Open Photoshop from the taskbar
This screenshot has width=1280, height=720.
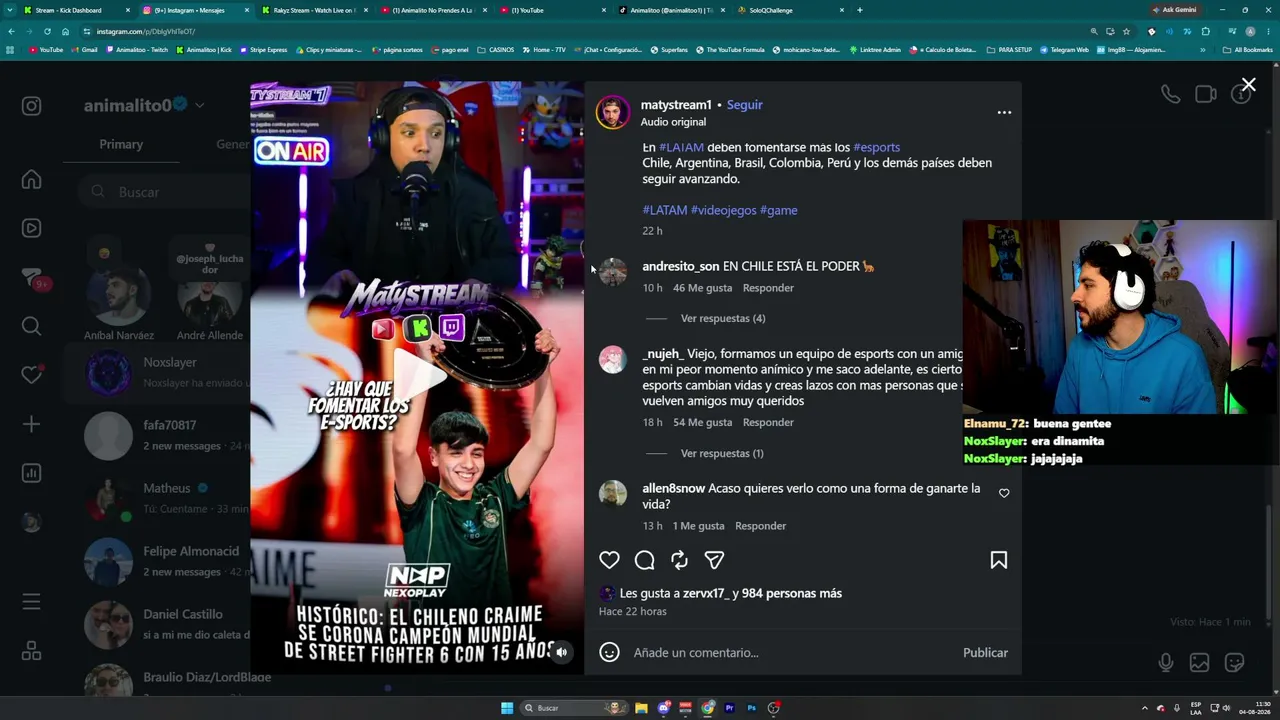click(751, 708)
